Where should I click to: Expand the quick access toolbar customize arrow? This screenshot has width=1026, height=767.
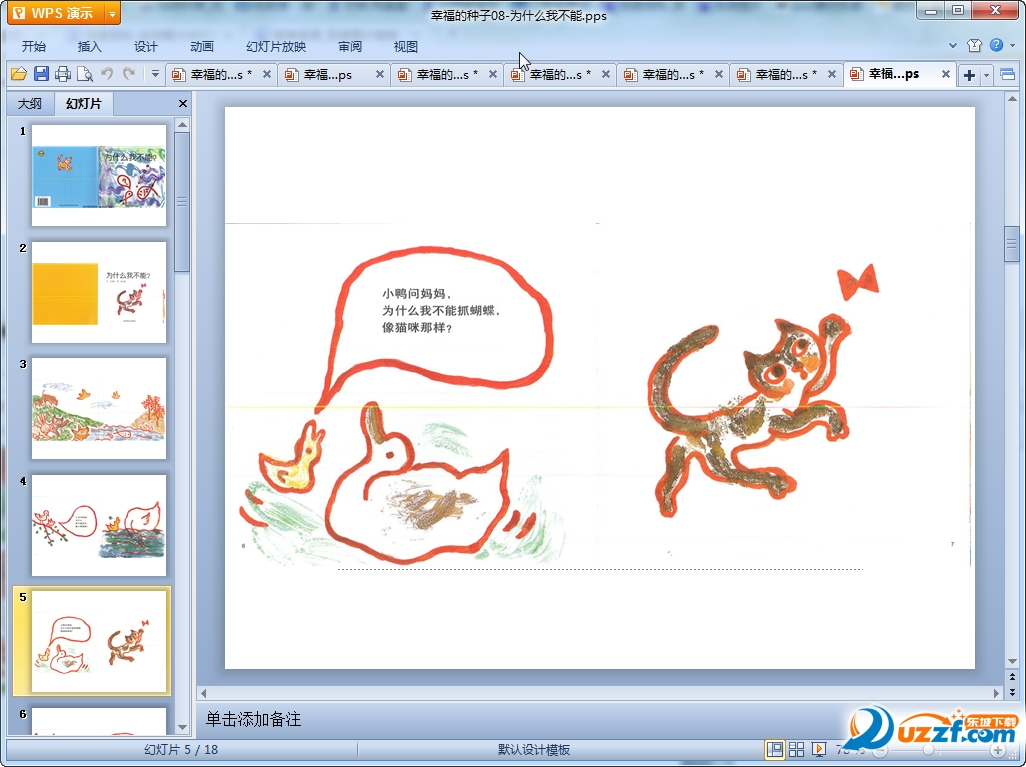tap(155, 74)
